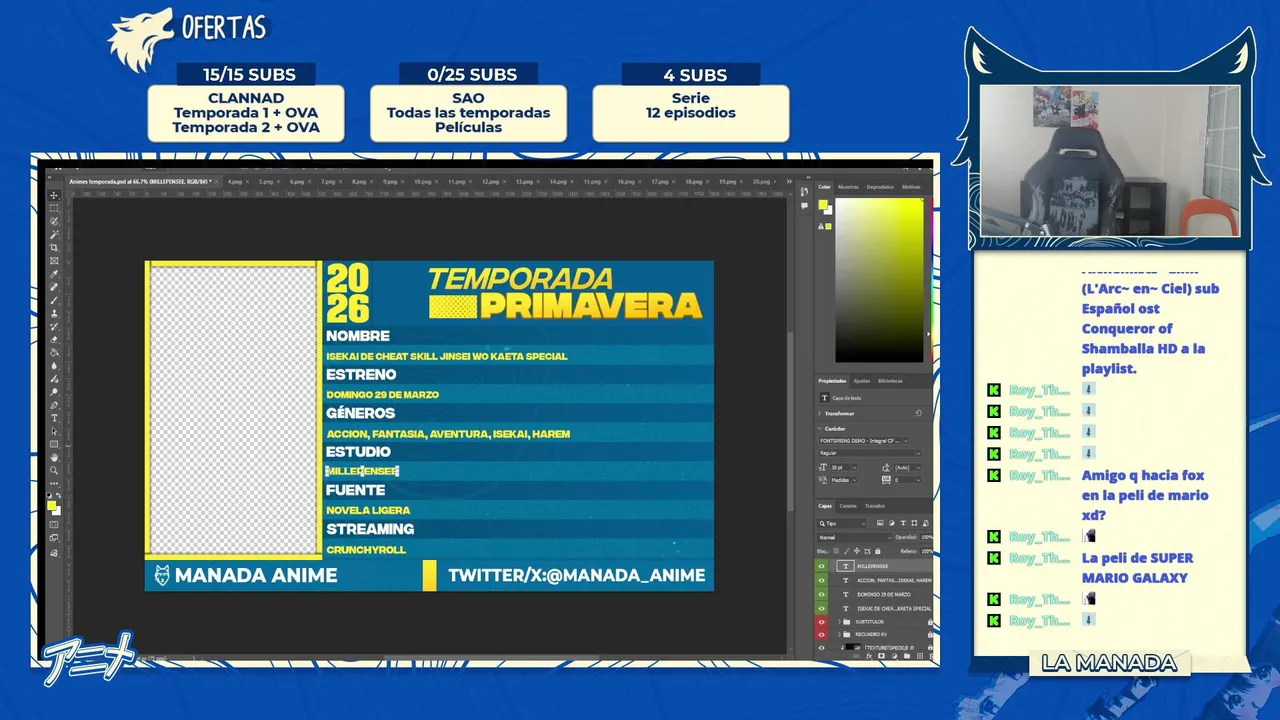The image size is (1280, 720).
Task: Select the Move tool
Action: (54, 195)
